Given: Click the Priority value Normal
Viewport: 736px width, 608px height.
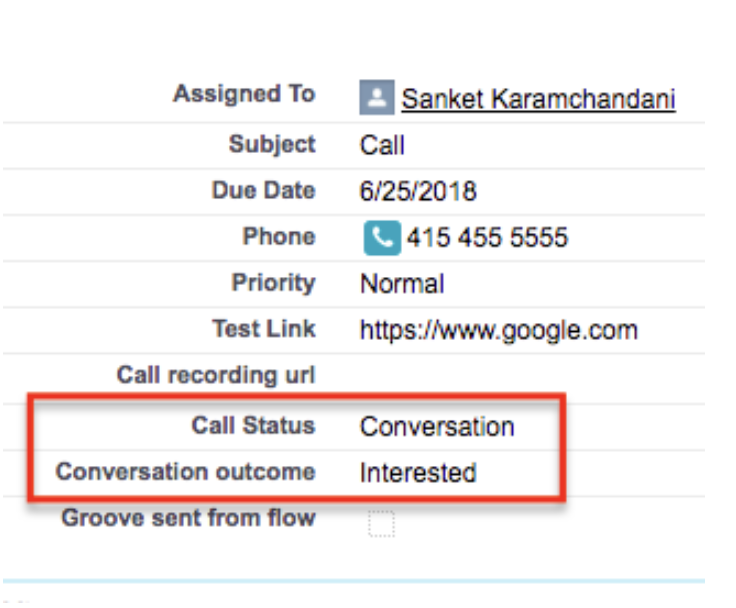Looking at the screenshot, I should pos(402,284).
